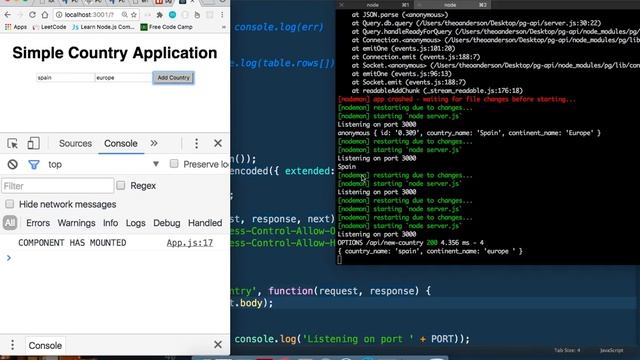Toggle DevTools device toolbar icon
This screenshot has width=640, height=360.
[33, 144]
